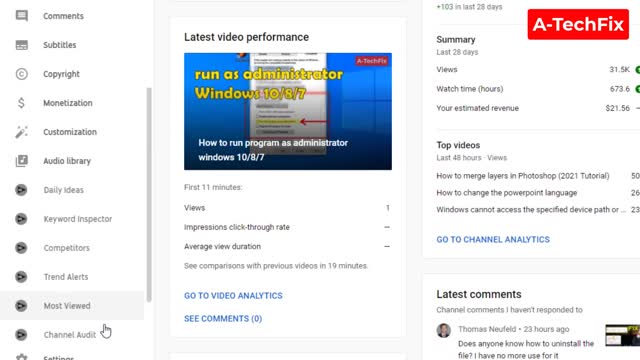The width and height of the screenshot is (640, 360).
Task: Click the Trend Alerts round icon
Action: coord(21,277)
